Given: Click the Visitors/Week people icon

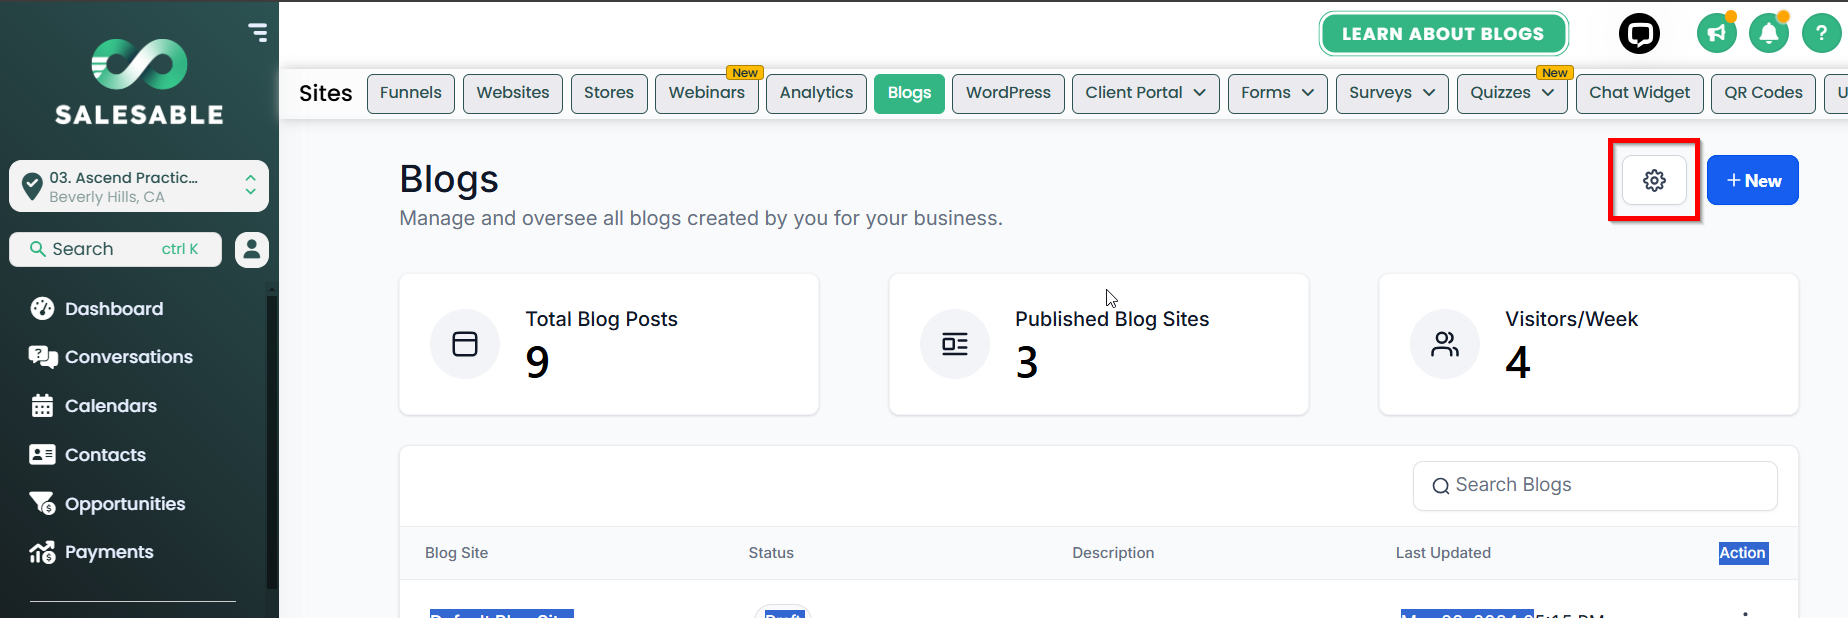Looking at the screenshot, I should click(1445, 344).
